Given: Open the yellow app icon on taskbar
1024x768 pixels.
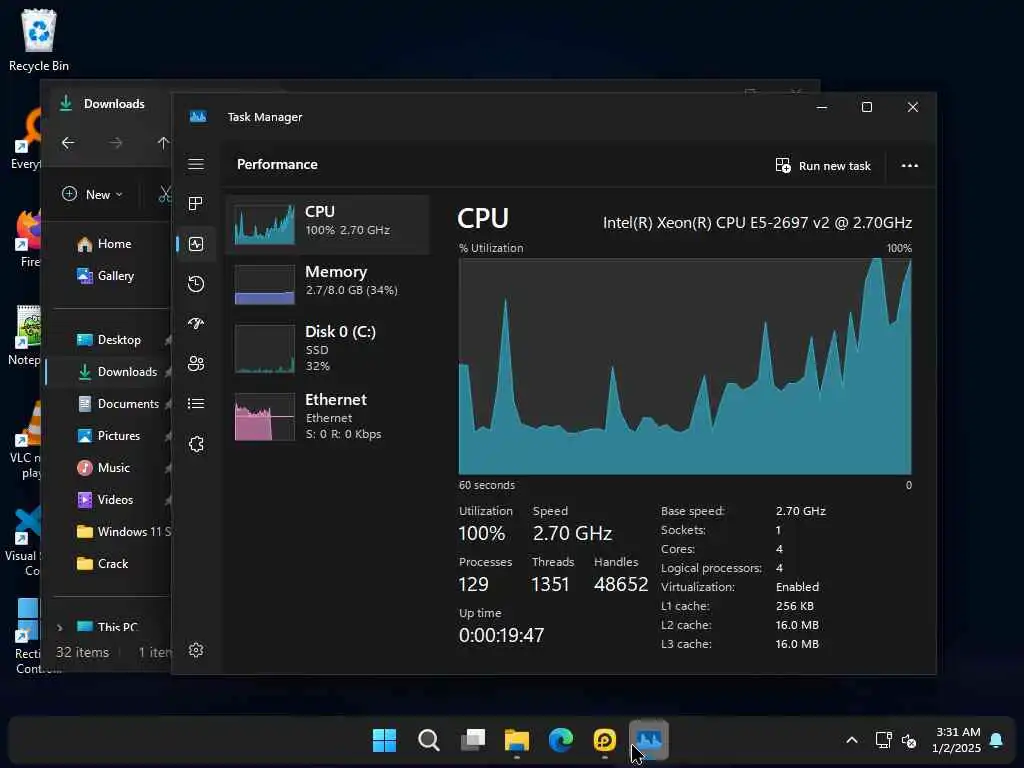Looking at the screenshot, I should coord(605,740).
